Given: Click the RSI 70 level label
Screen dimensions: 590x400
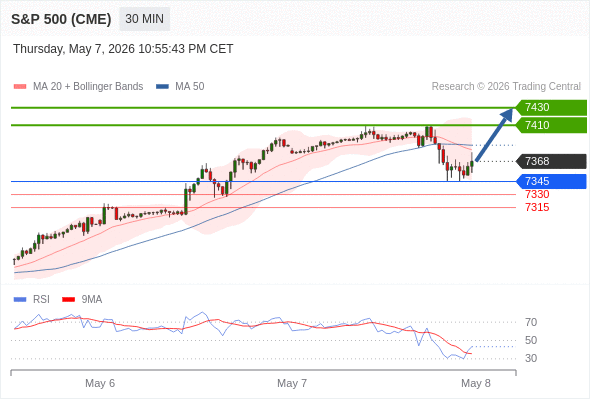Looking at the screenshot, I should [531, 322].
